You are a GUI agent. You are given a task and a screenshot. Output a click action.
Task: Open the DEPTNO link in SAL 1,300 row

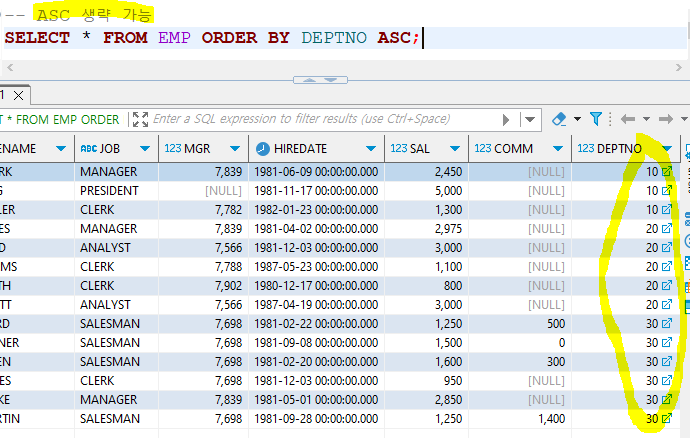point(667,210)
